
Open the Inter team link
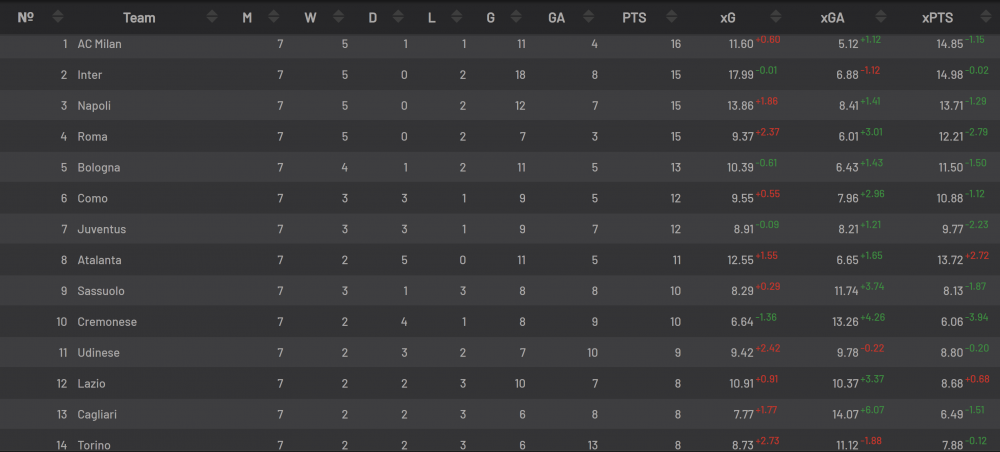coord(90,75)
